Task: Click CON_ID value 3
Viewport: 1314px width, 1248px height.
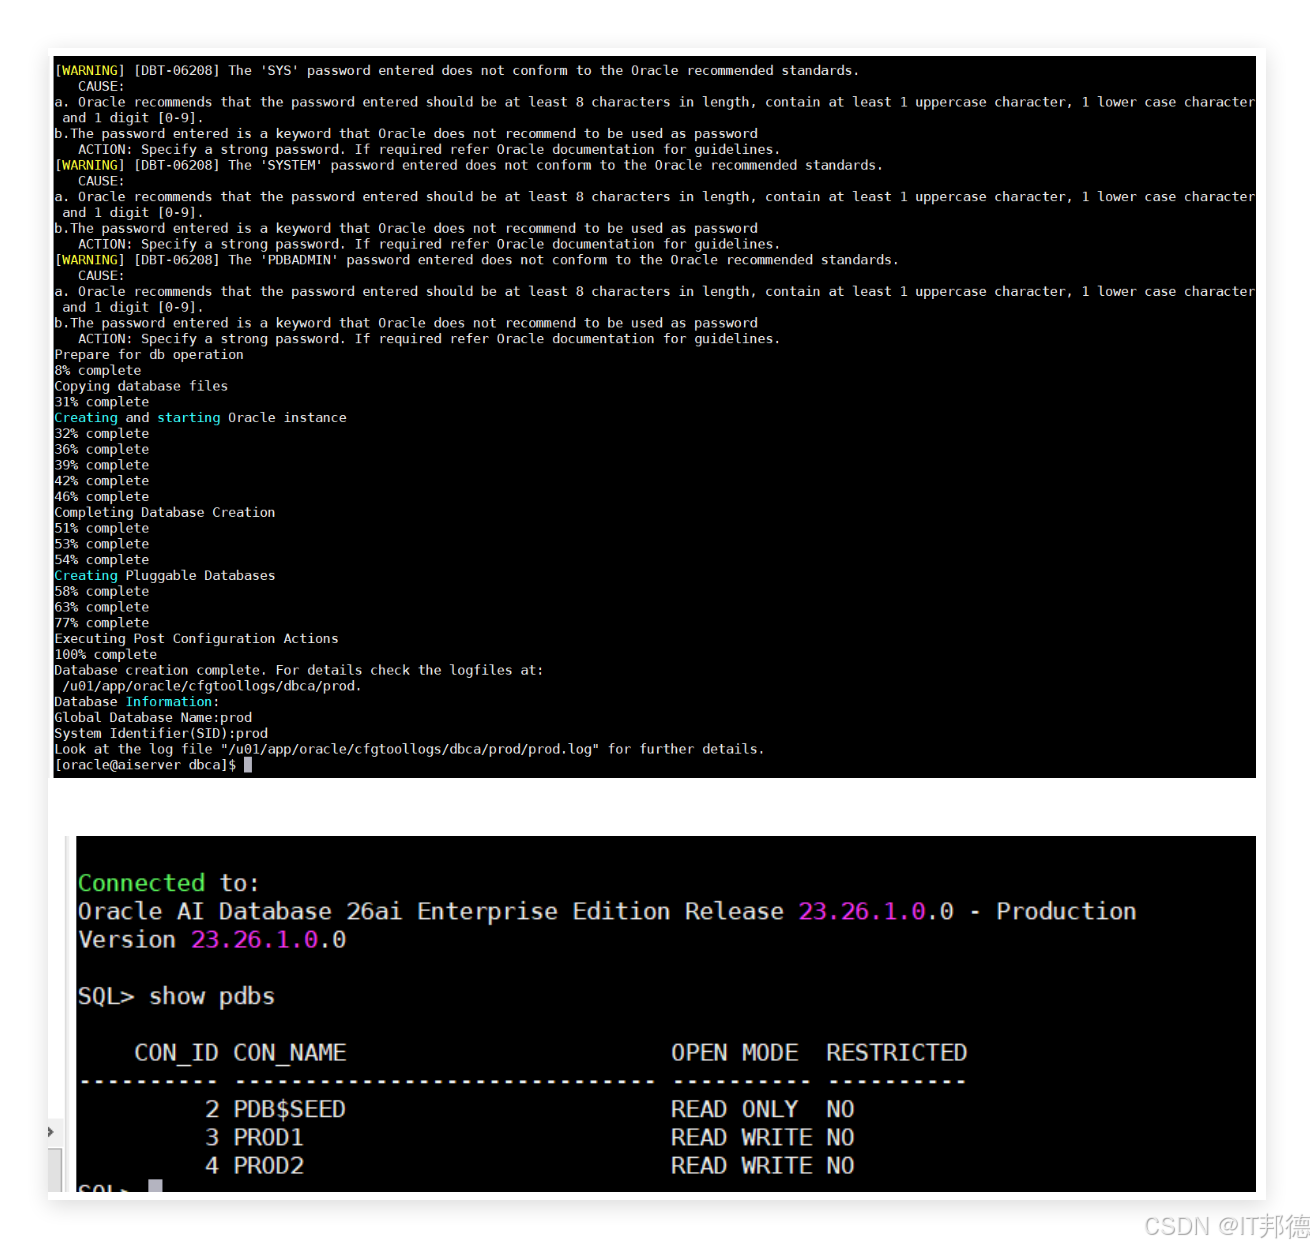Action: pyautogui.click(x=212, y=1138)
